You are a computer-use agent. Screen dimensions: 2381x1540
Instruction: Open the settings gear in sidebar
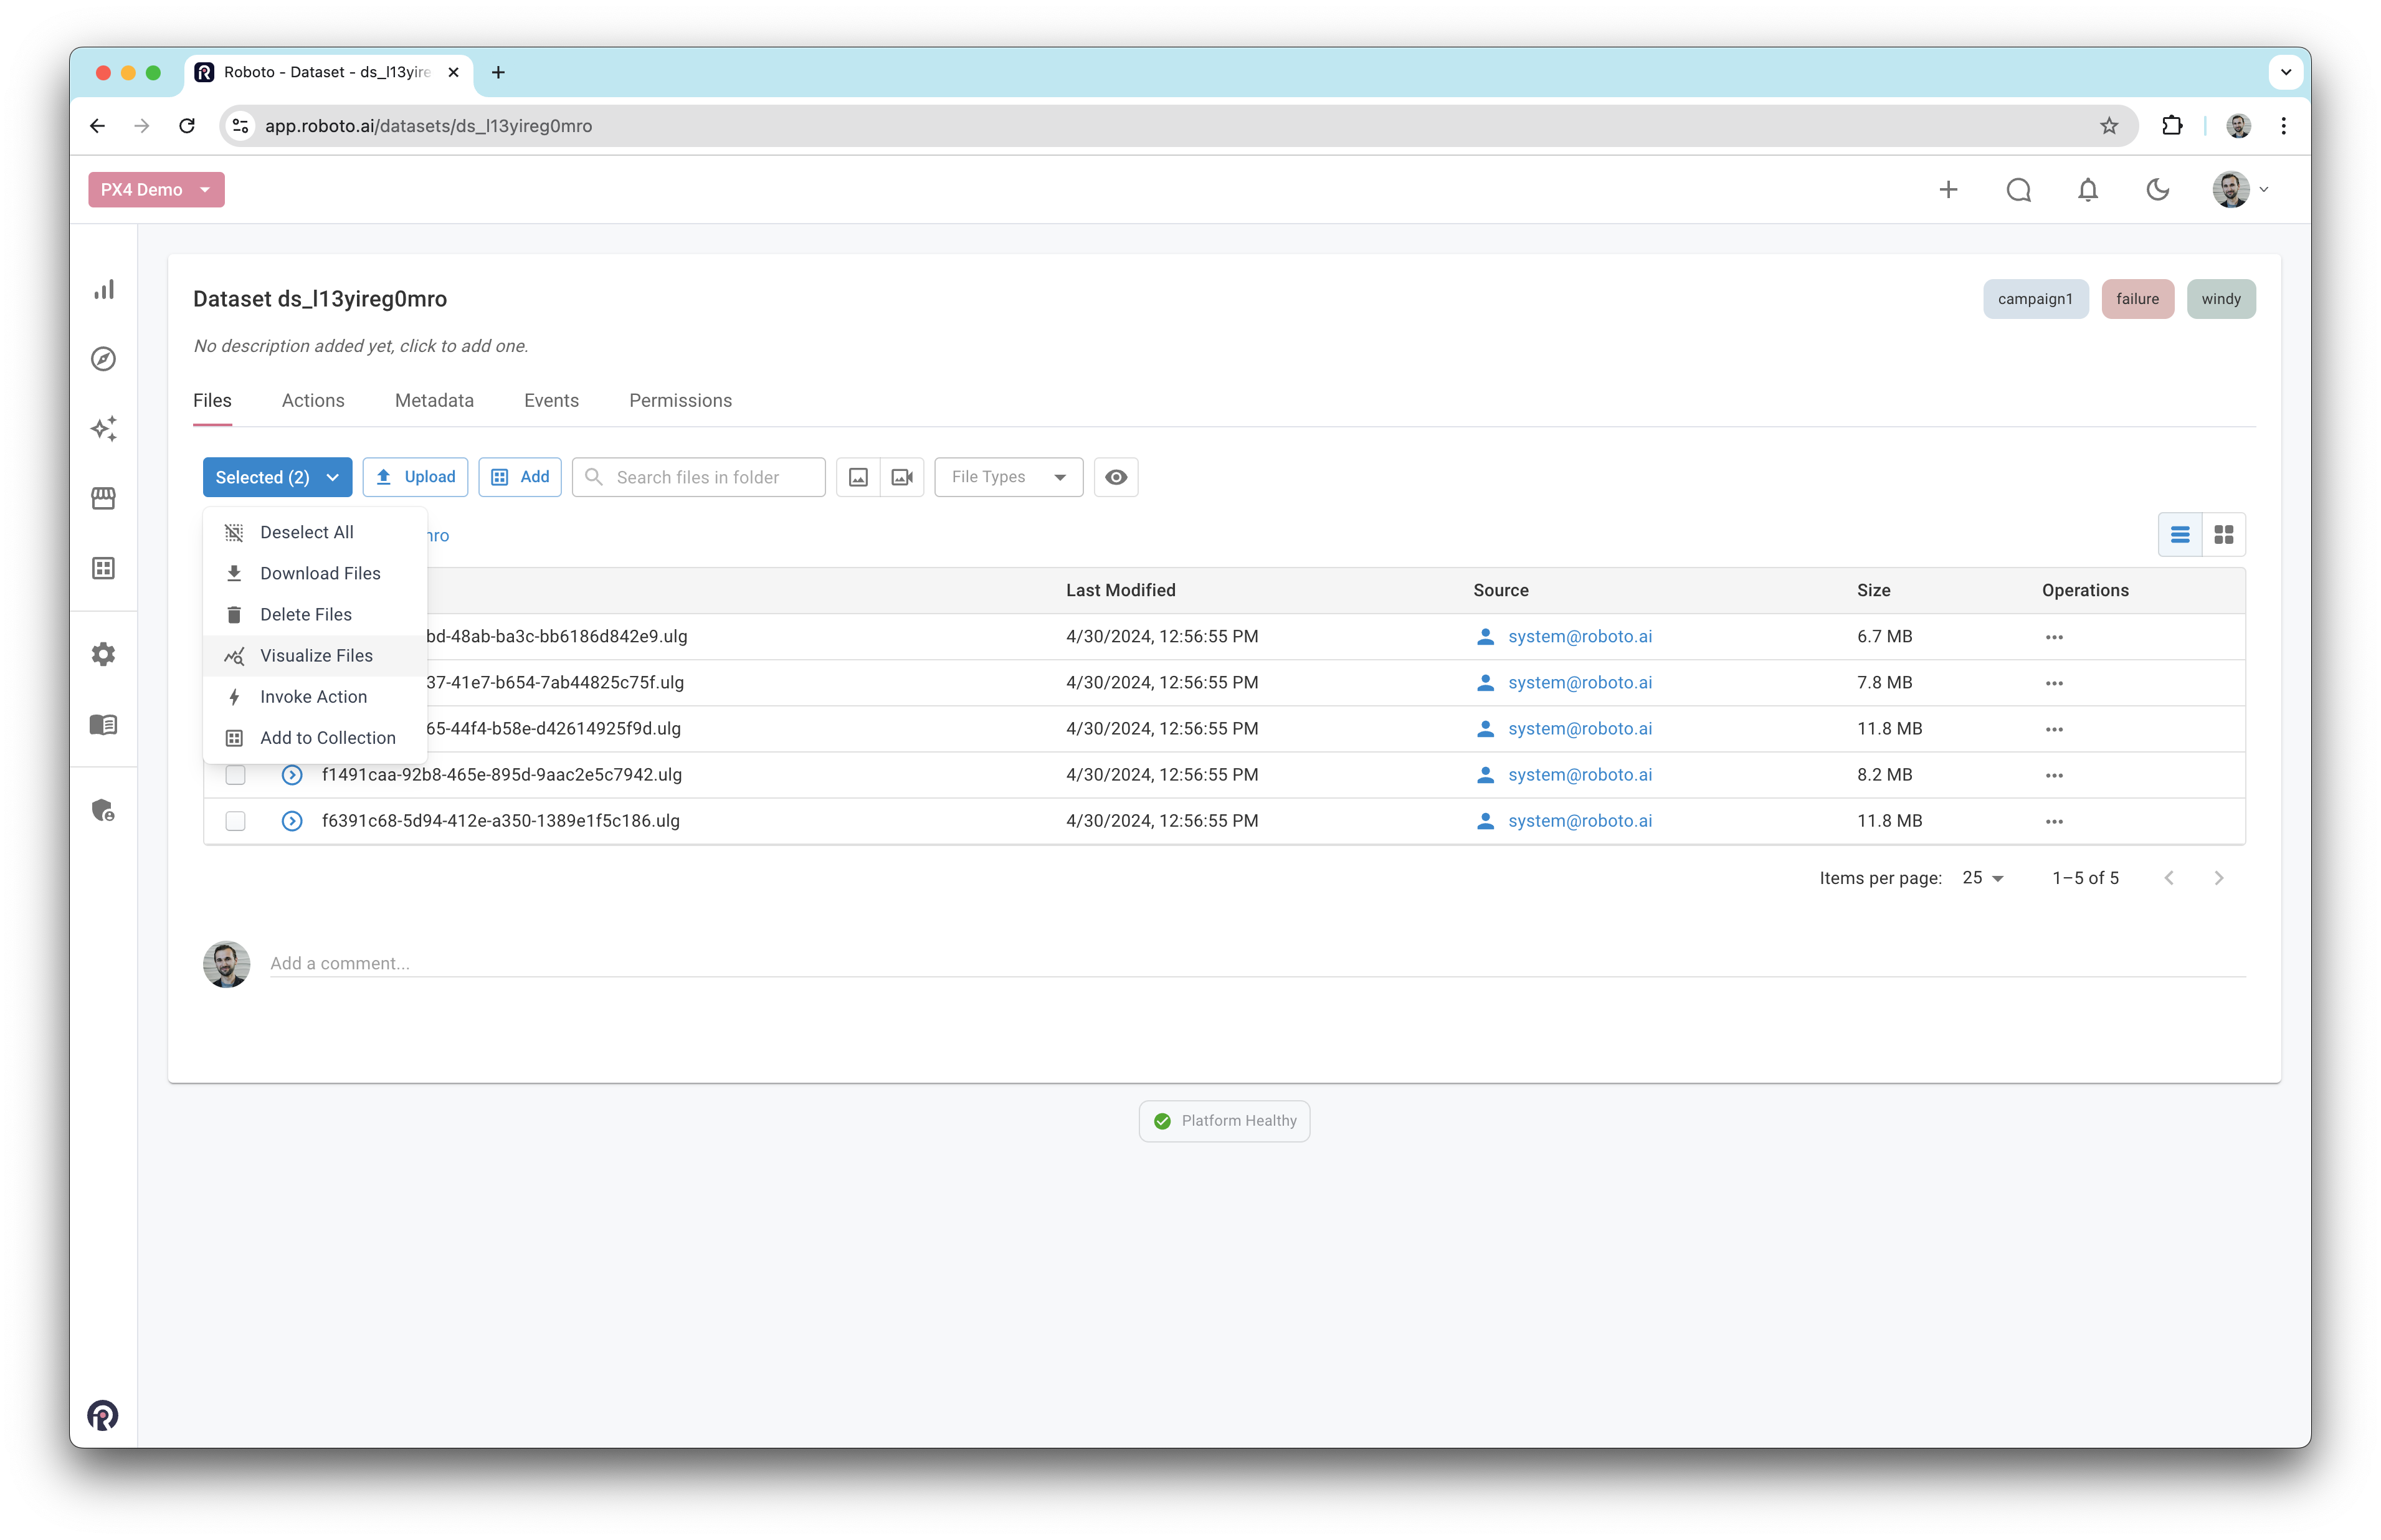(x=104, y=654)
